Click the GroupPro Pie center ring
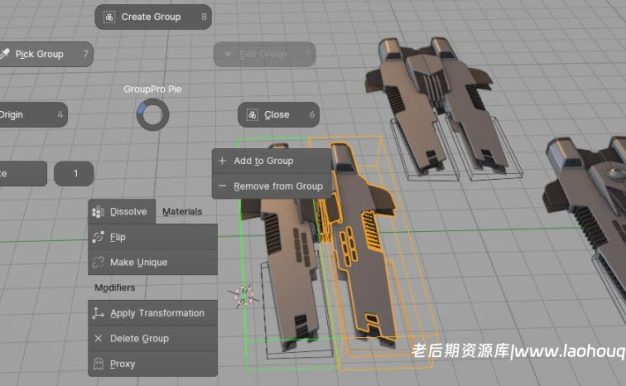 (x=153, y=115)
